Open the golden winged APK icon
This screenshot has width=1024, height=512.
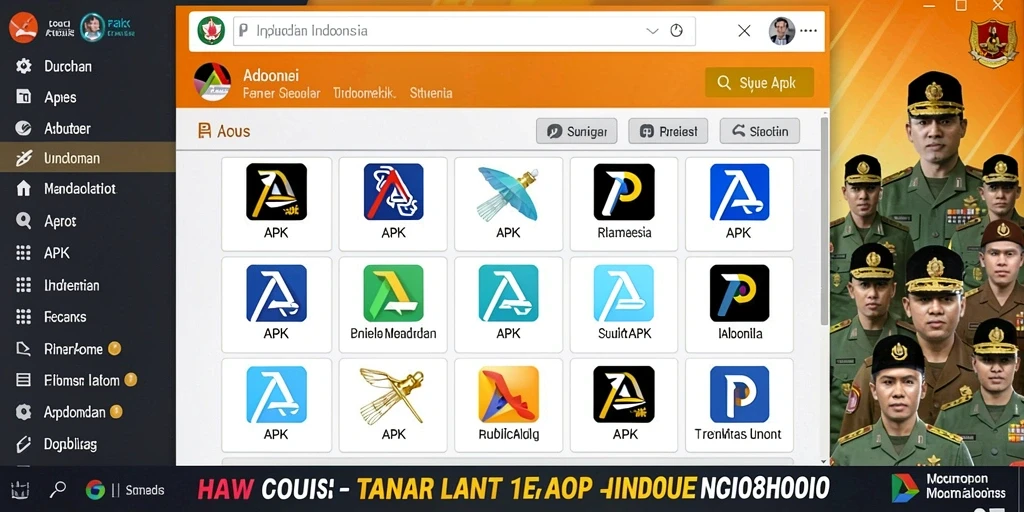393,394
